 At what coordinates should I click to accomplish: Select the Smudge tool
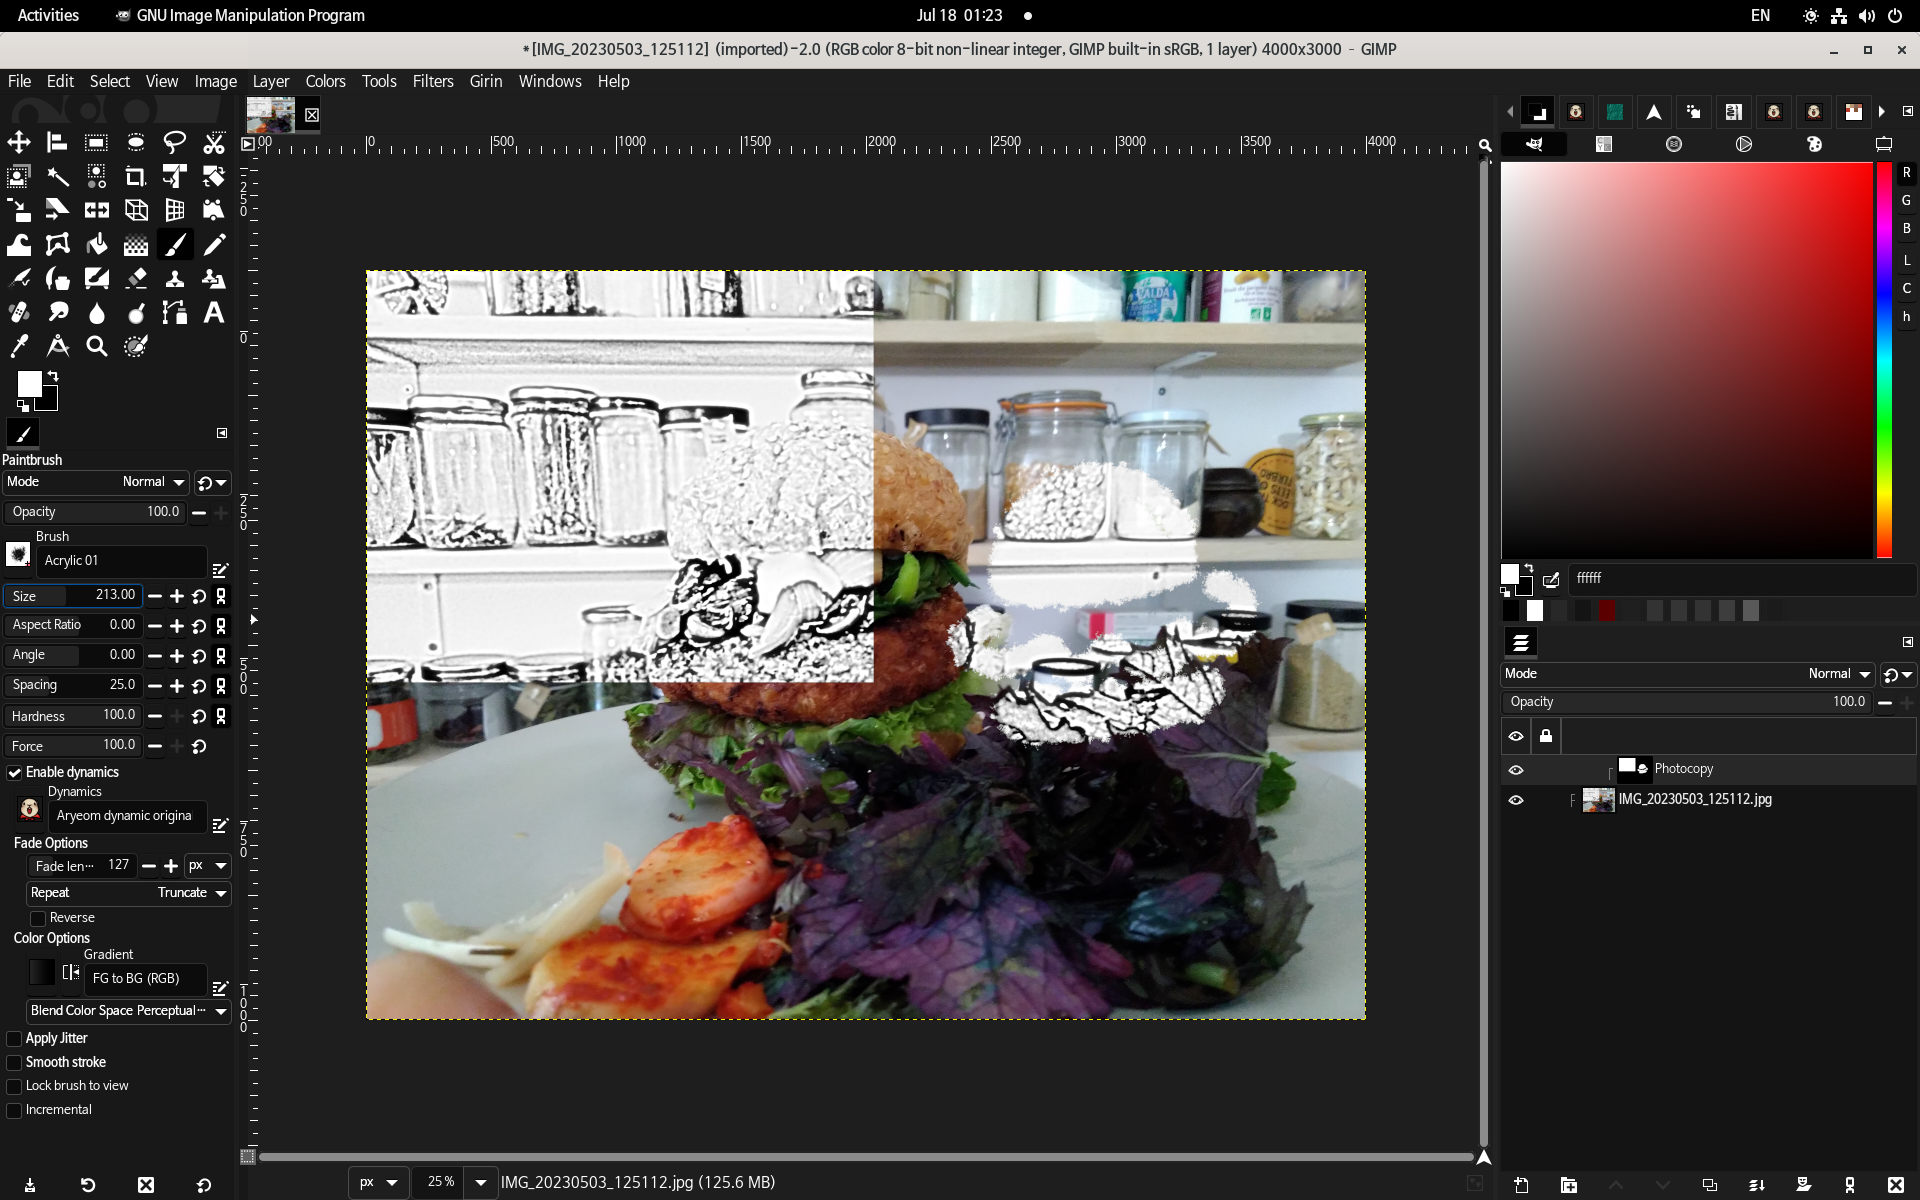click(57, 312)
